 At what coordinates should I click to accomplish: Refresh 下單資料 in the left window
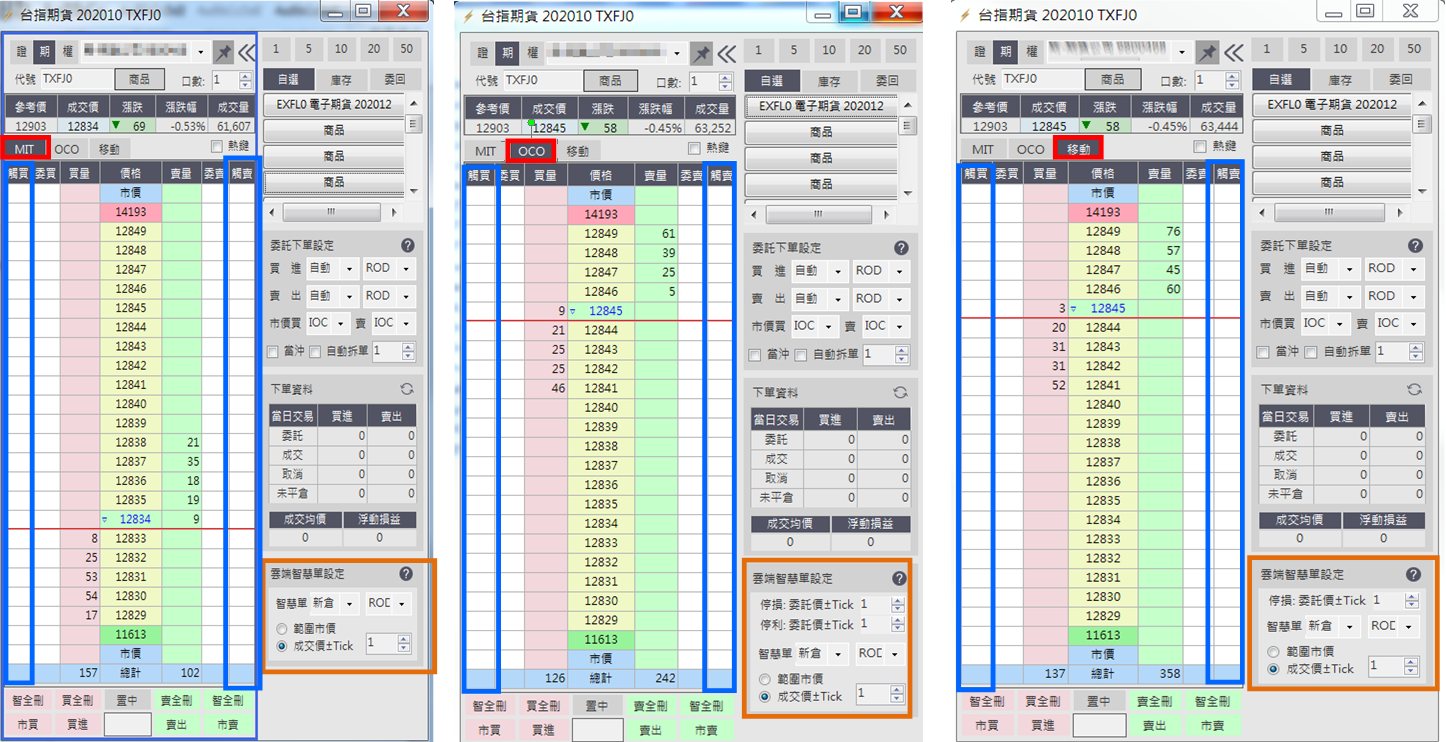point(407,390)
